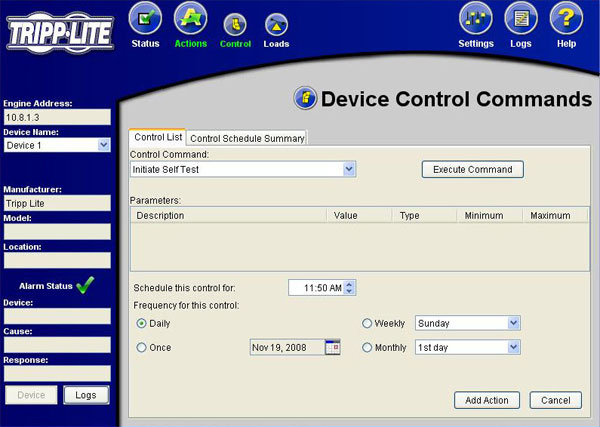
Task: Click the Actions icon in top bar
Action: click(x=190, y=20)
